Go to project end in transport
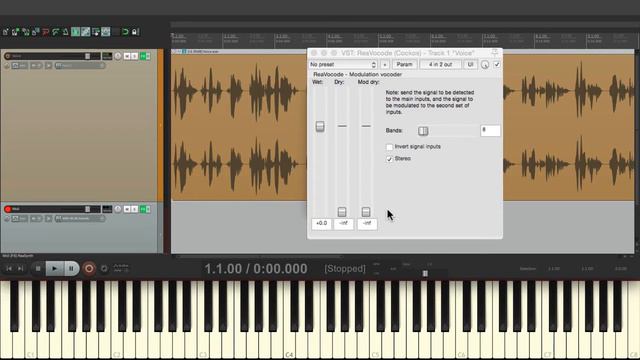The image size is (640, 360). pos(20,269)
